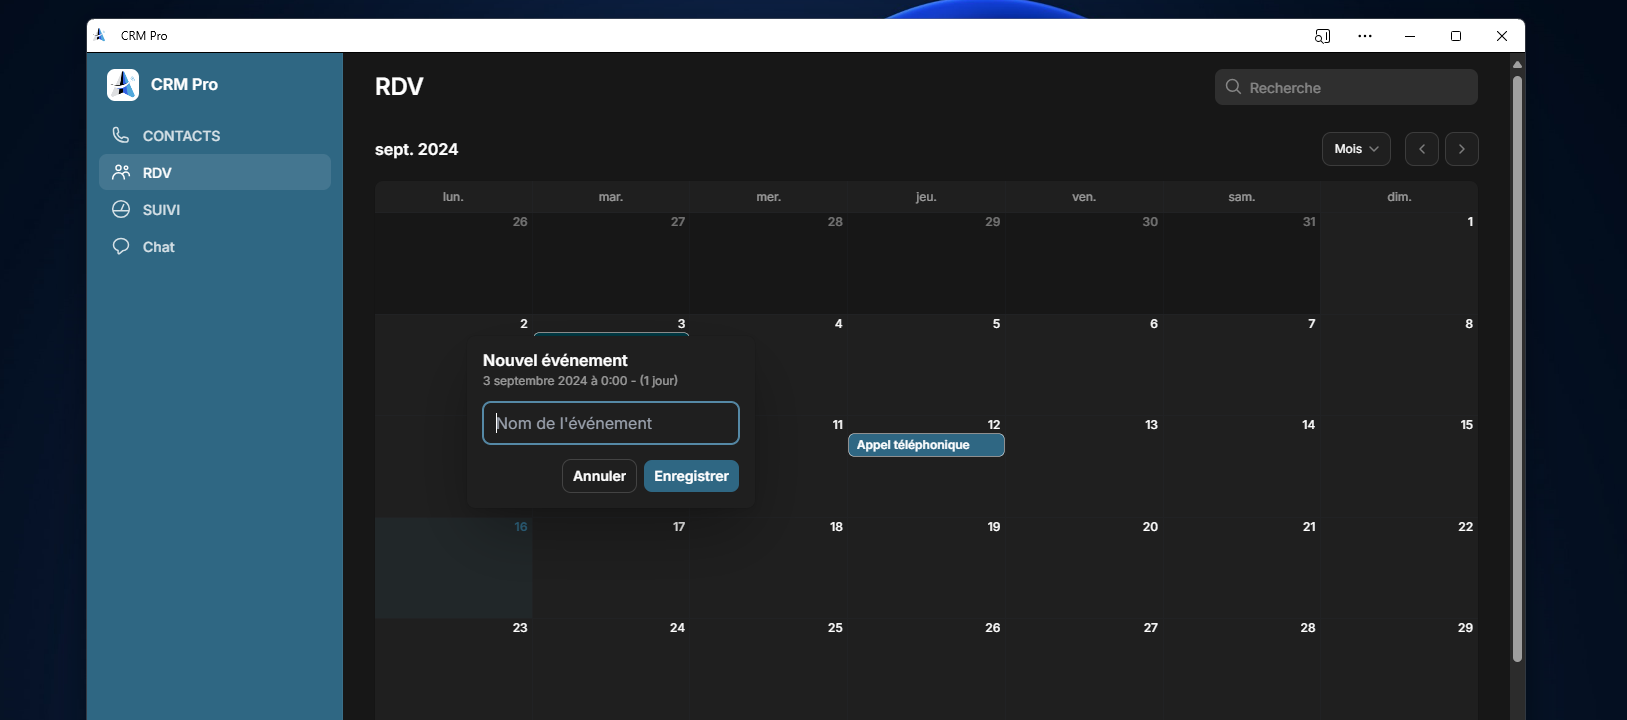The width and height of the screenshot is (1627, 720).
Task: Click Enregistrer to save the event
Action: [691, 476]
